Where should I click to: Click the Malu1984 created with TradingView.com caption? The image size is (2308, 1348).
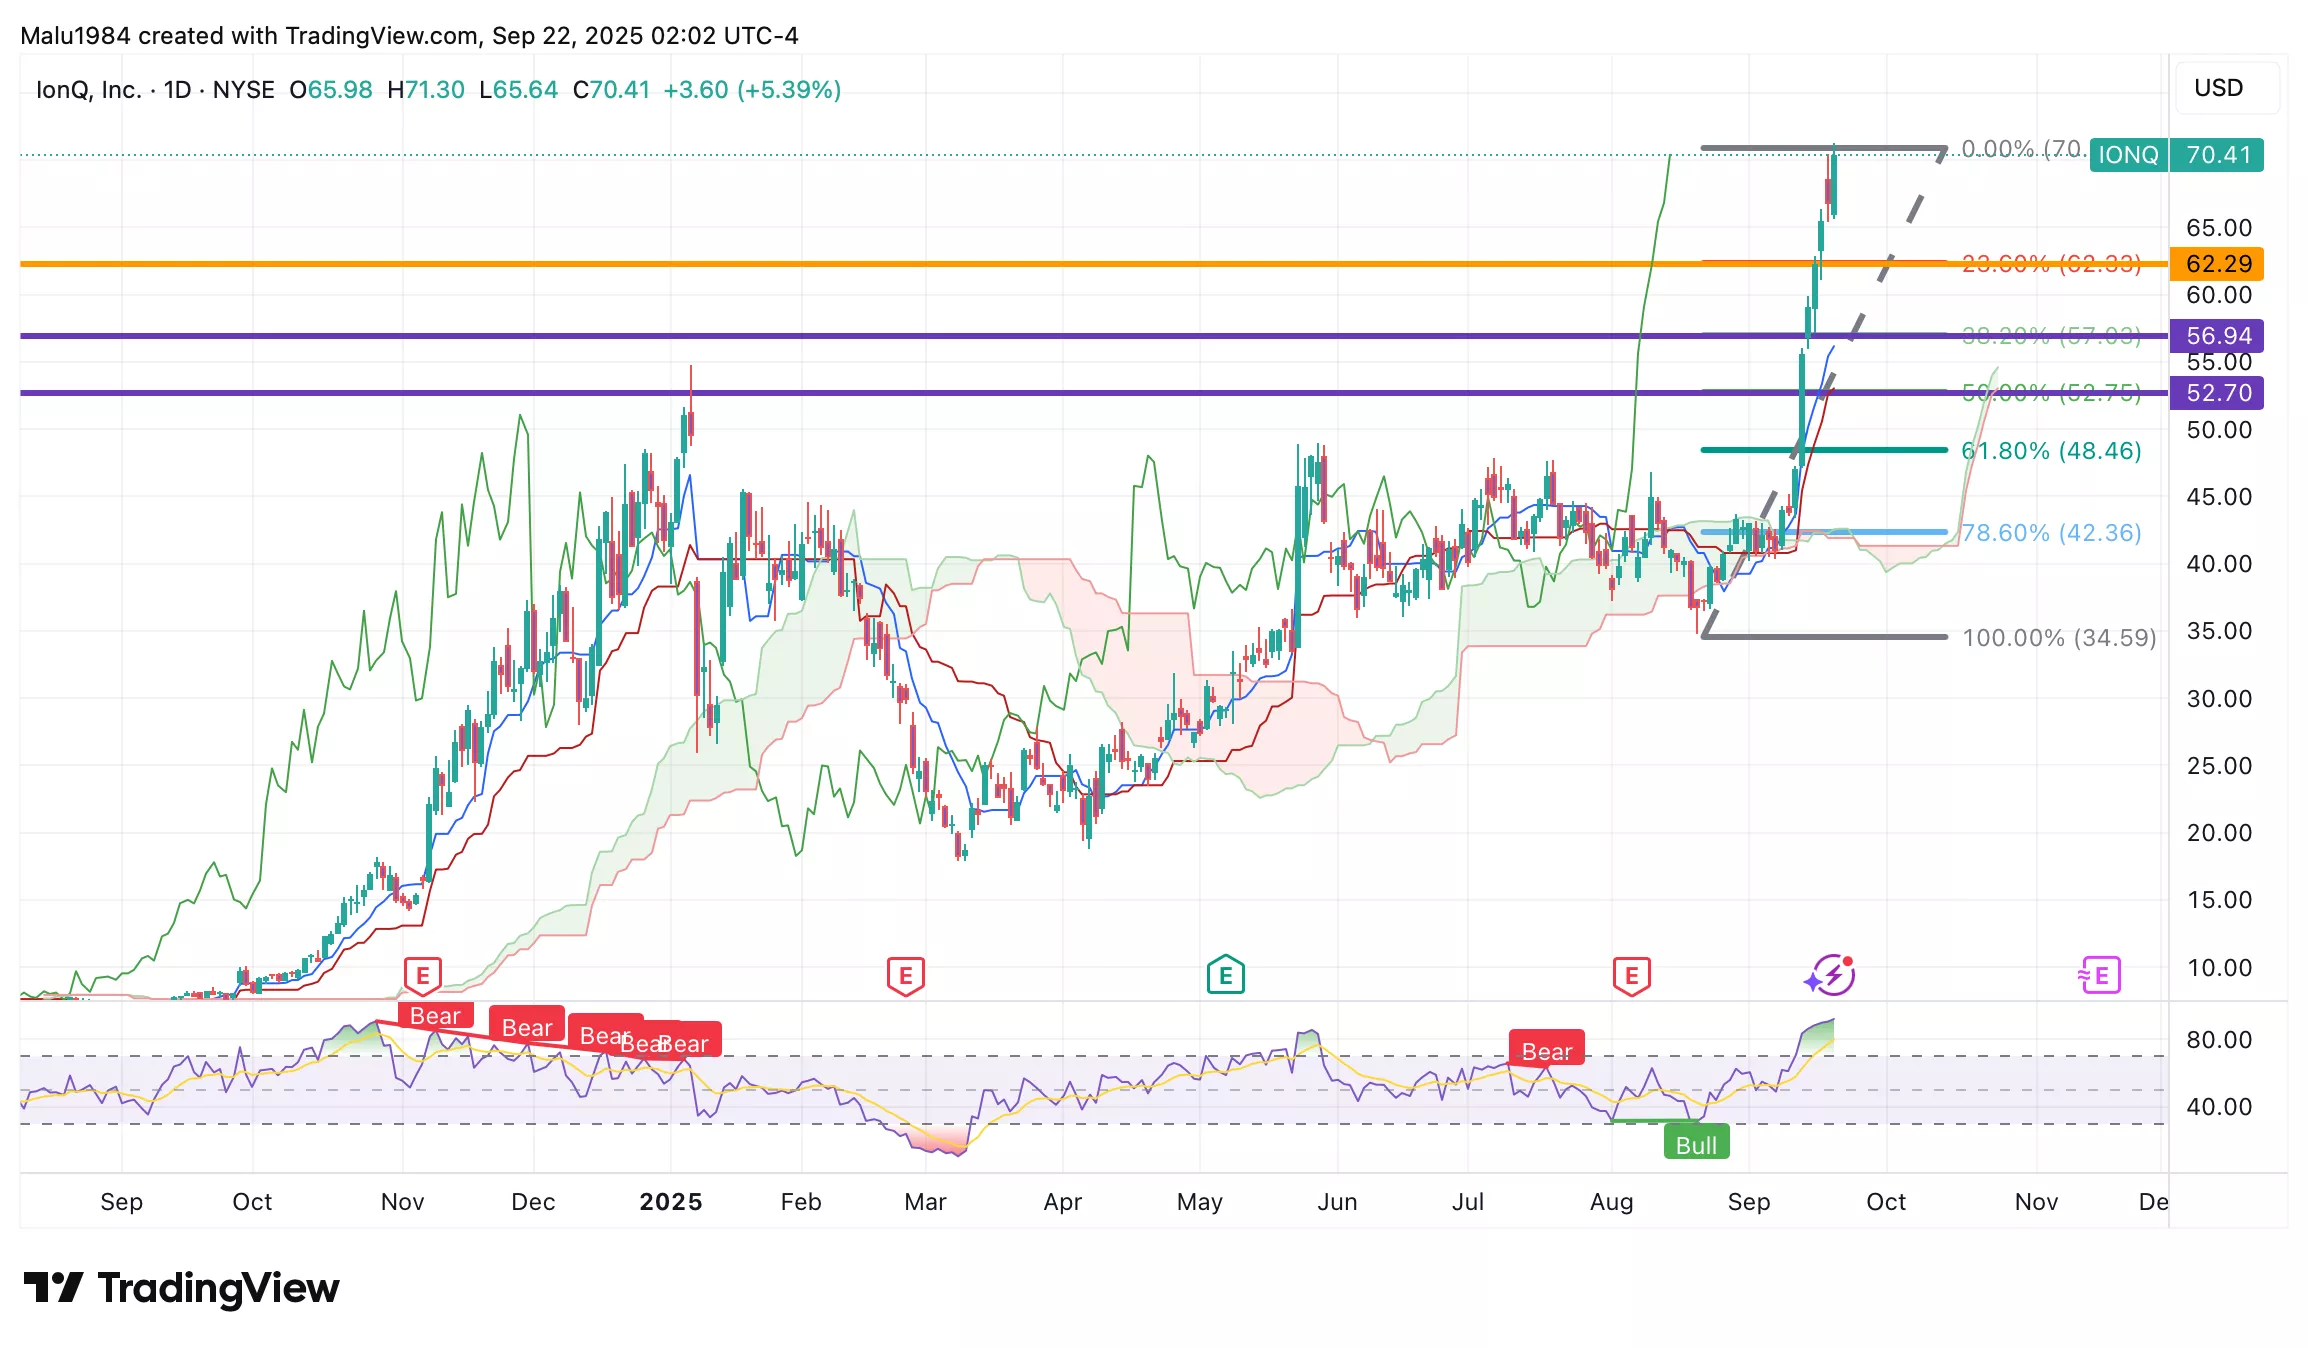coord(409,36)
